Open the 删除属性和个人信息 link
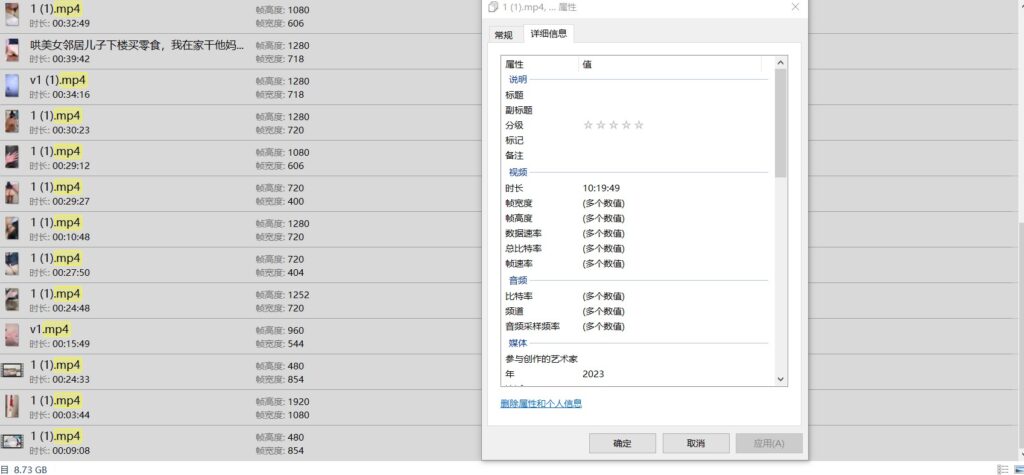This screenshot has width=1024, height=475. 541,404
